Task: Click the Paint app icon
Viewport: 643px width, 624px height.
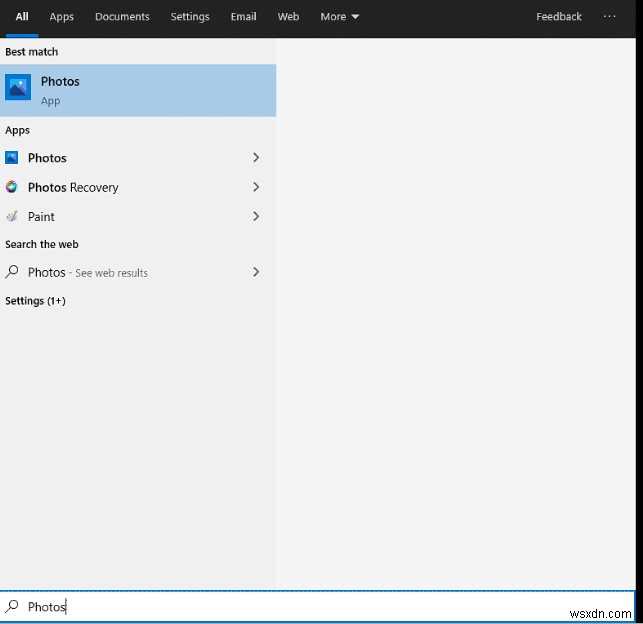Action: (11, 216)
